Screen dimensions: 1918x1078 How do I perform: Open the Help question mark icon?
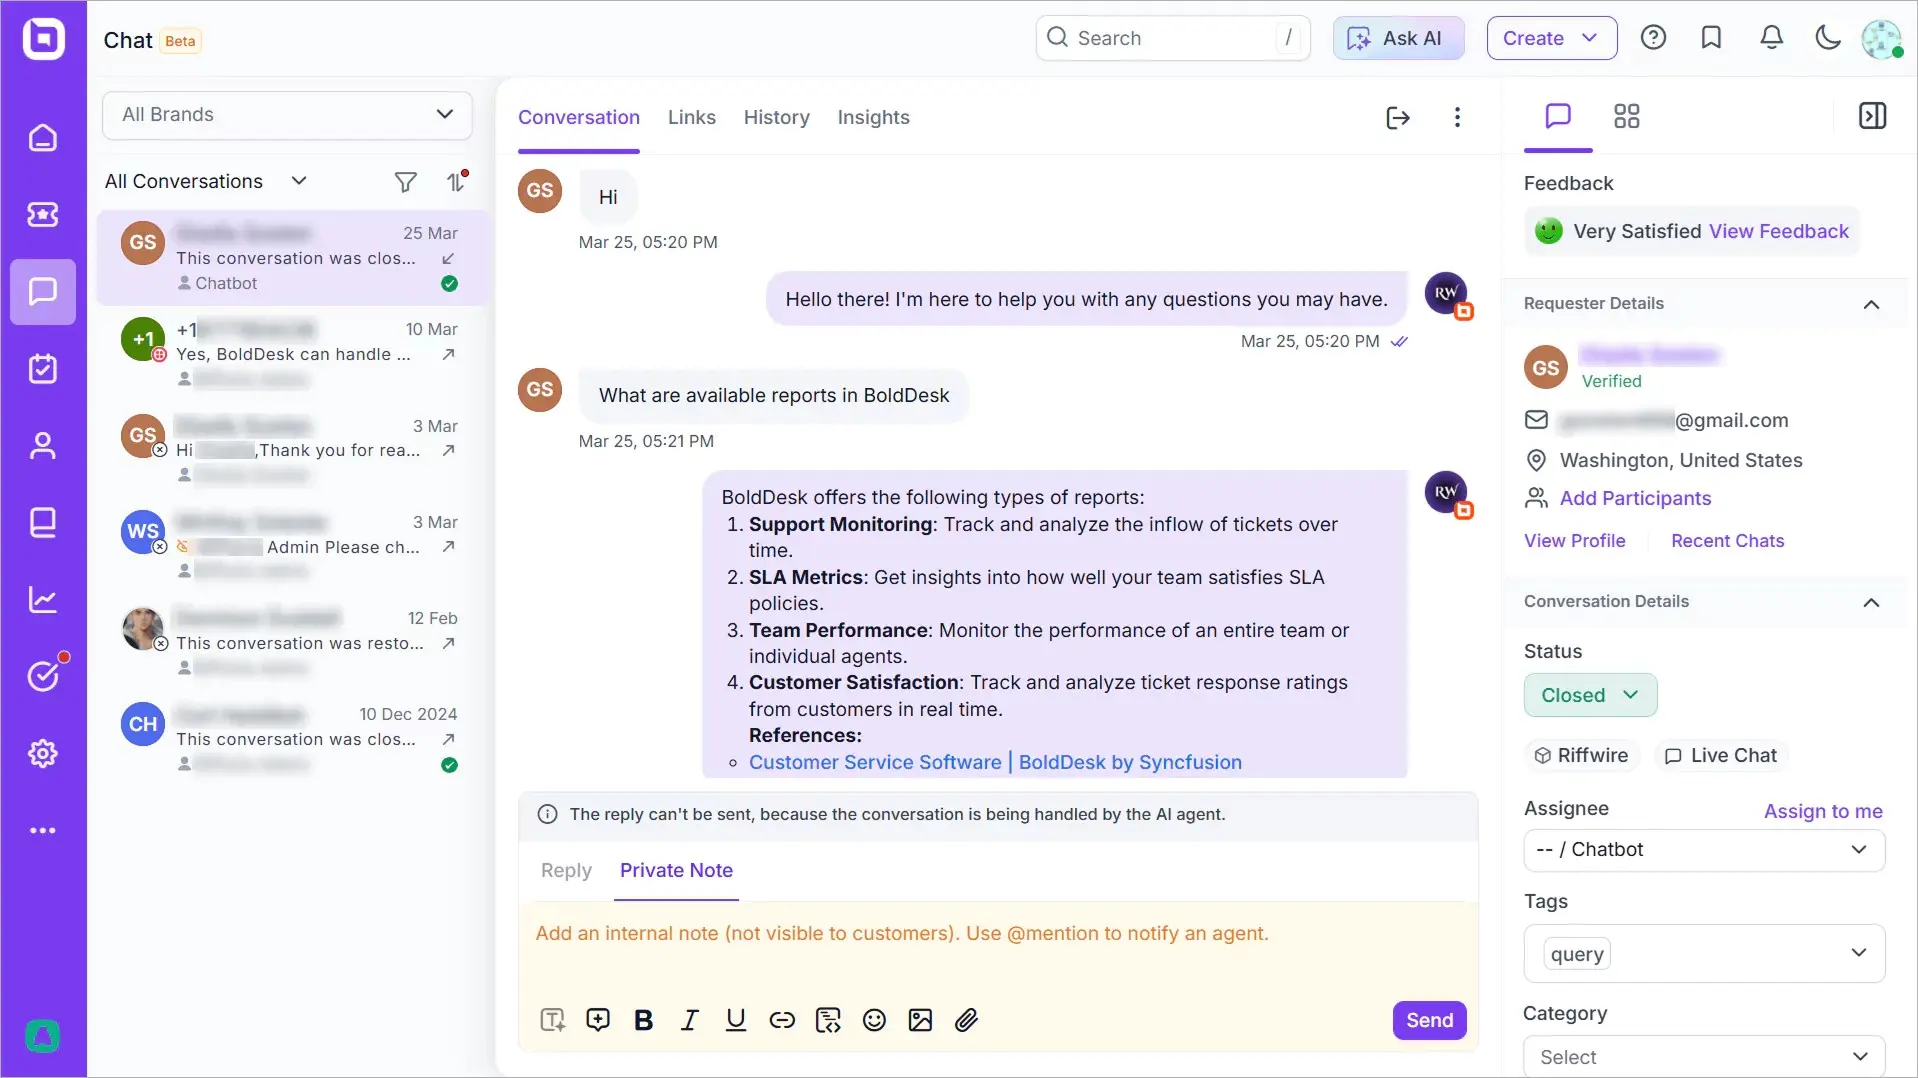(x=1653, y=38)
